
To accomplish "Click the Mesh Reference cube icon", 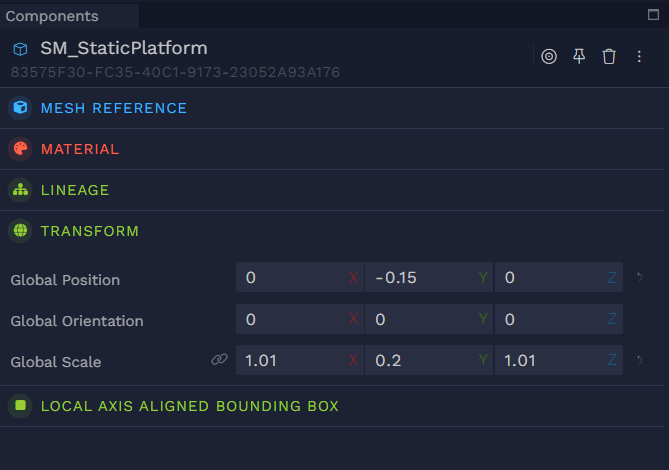I will [20, 108].
